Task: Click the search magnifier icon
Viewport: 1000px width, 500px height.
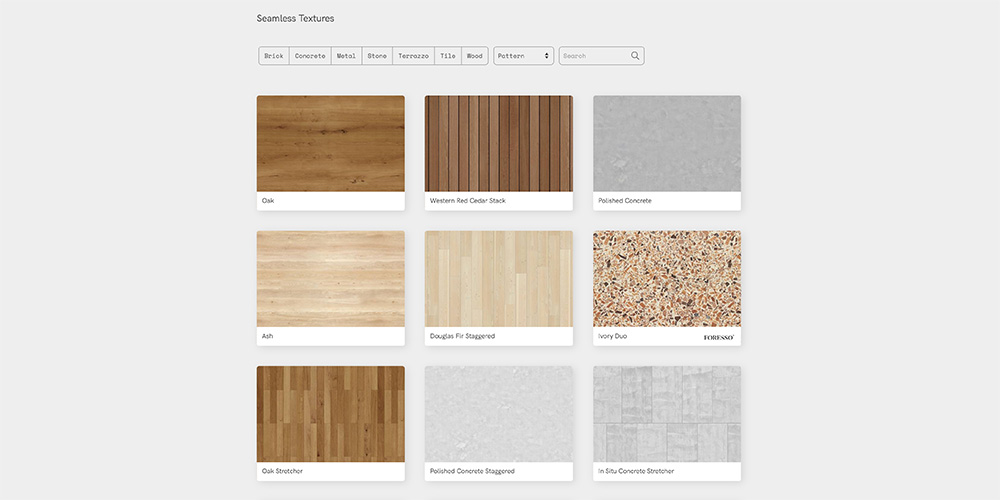Action: [635, 55]
